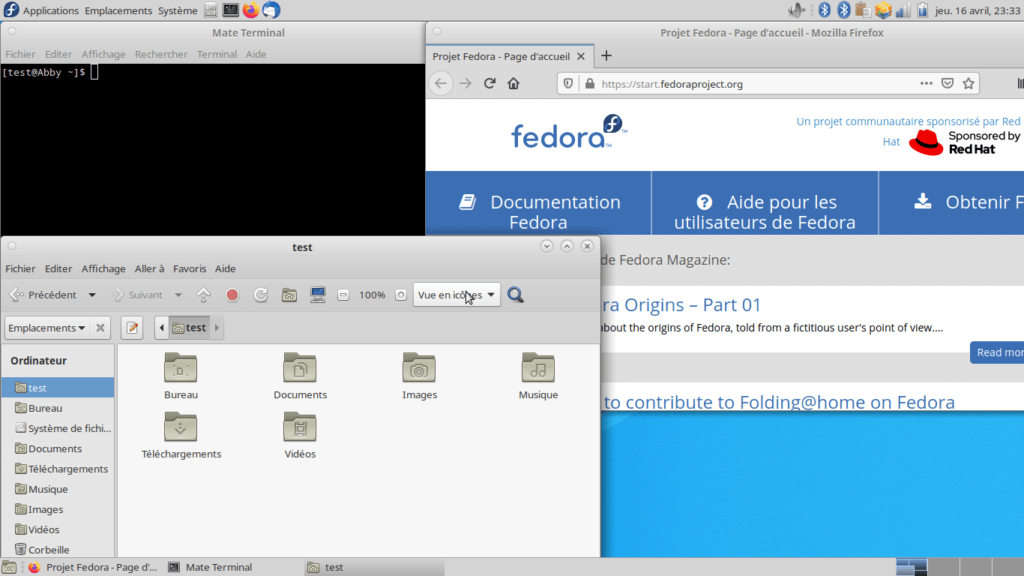Open a new Firefox tab
Screen dimensions: 1024x576
click(x=606, y=56)
